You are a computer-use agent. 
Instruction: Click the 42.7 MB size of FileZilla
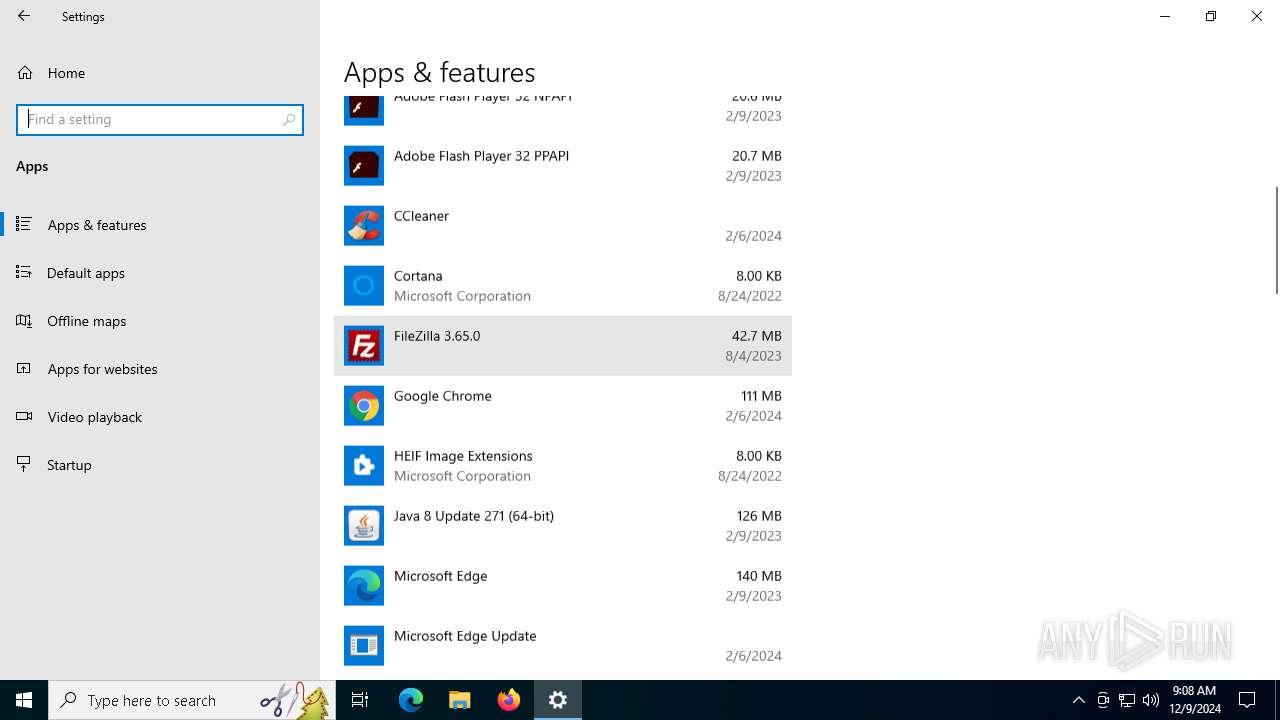click(x=756, y=336)
